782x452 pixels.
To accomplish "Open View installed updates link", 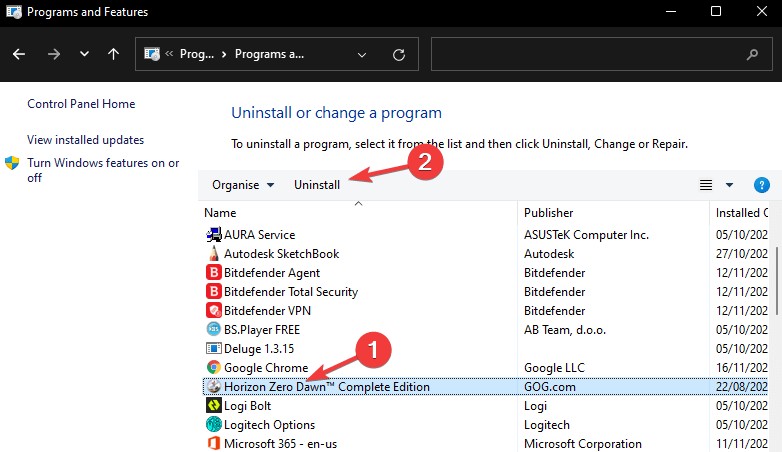I will pos(85,140).
